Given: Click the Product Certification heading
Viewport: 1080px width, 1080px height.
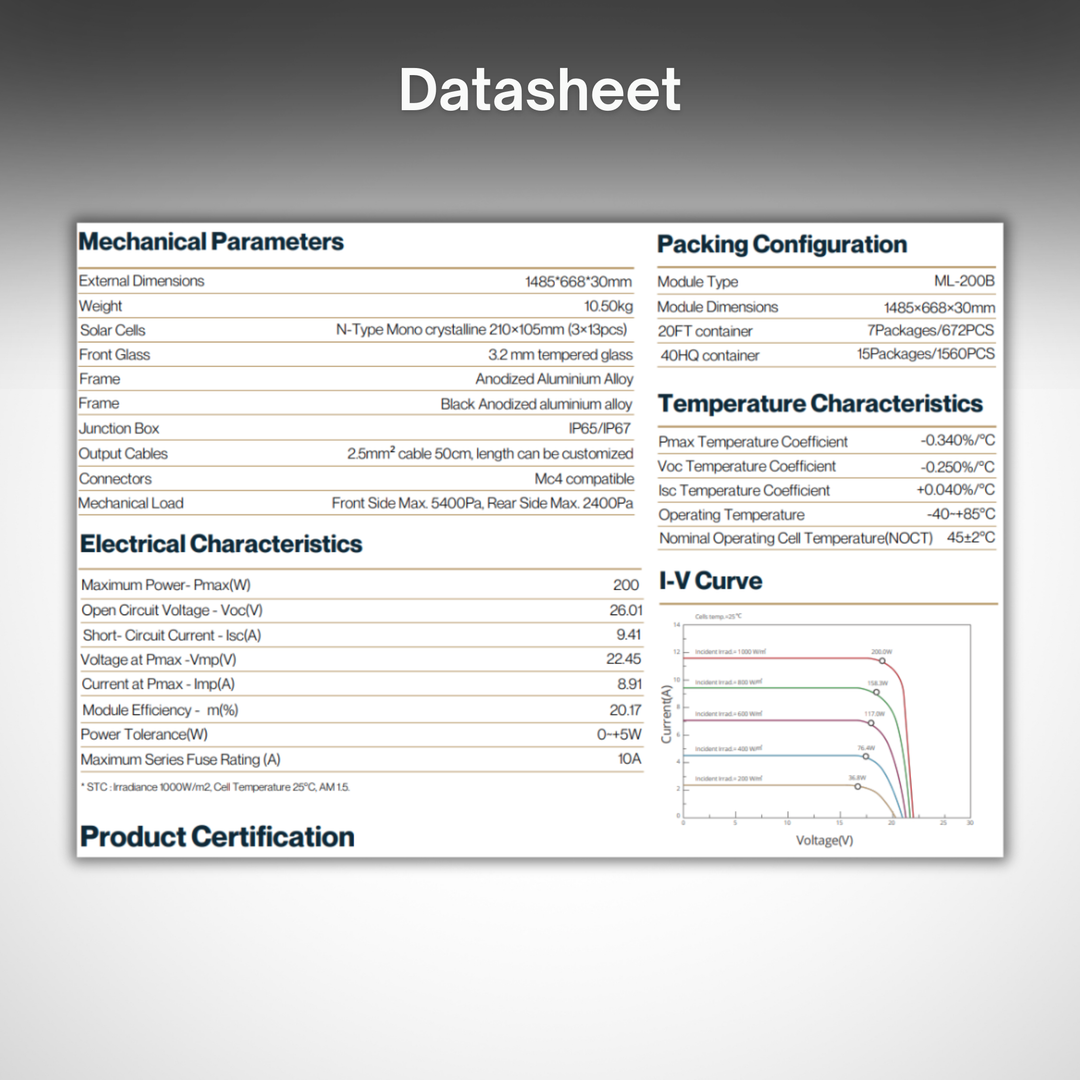Looking at the screenshot, I should point(217,836).
